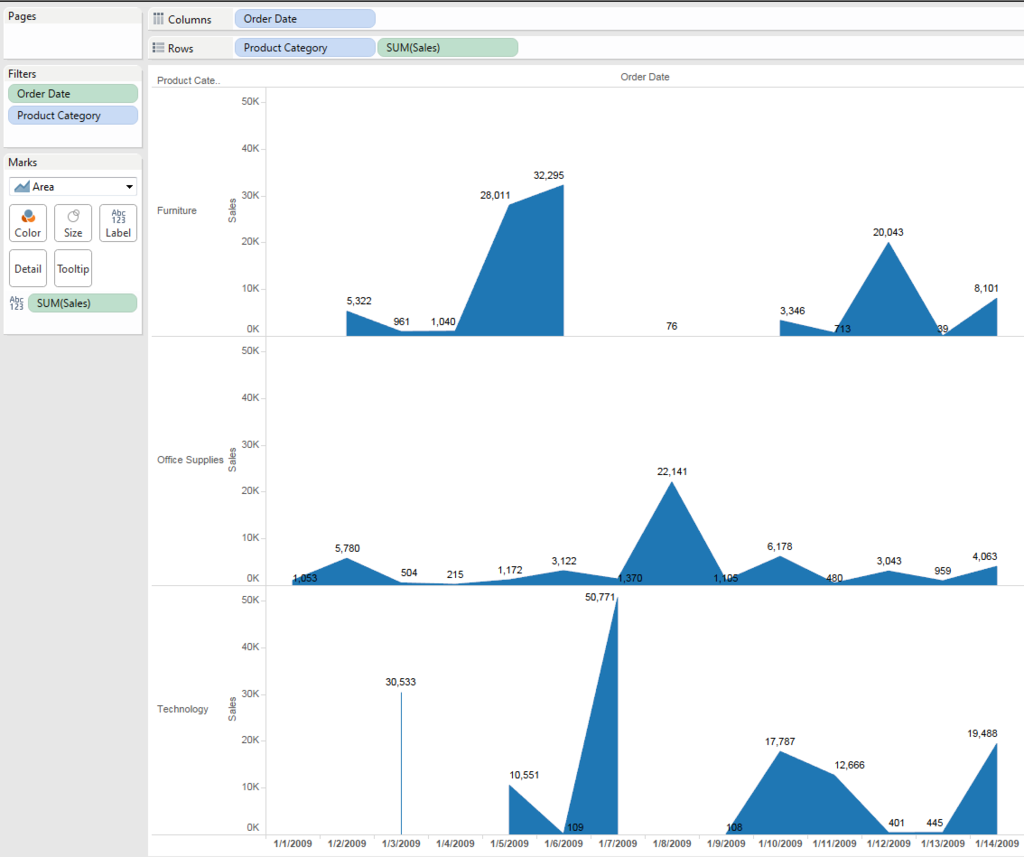
Task: Click the 12,666 label in Technology chart
Action: (x=849, y=766)
